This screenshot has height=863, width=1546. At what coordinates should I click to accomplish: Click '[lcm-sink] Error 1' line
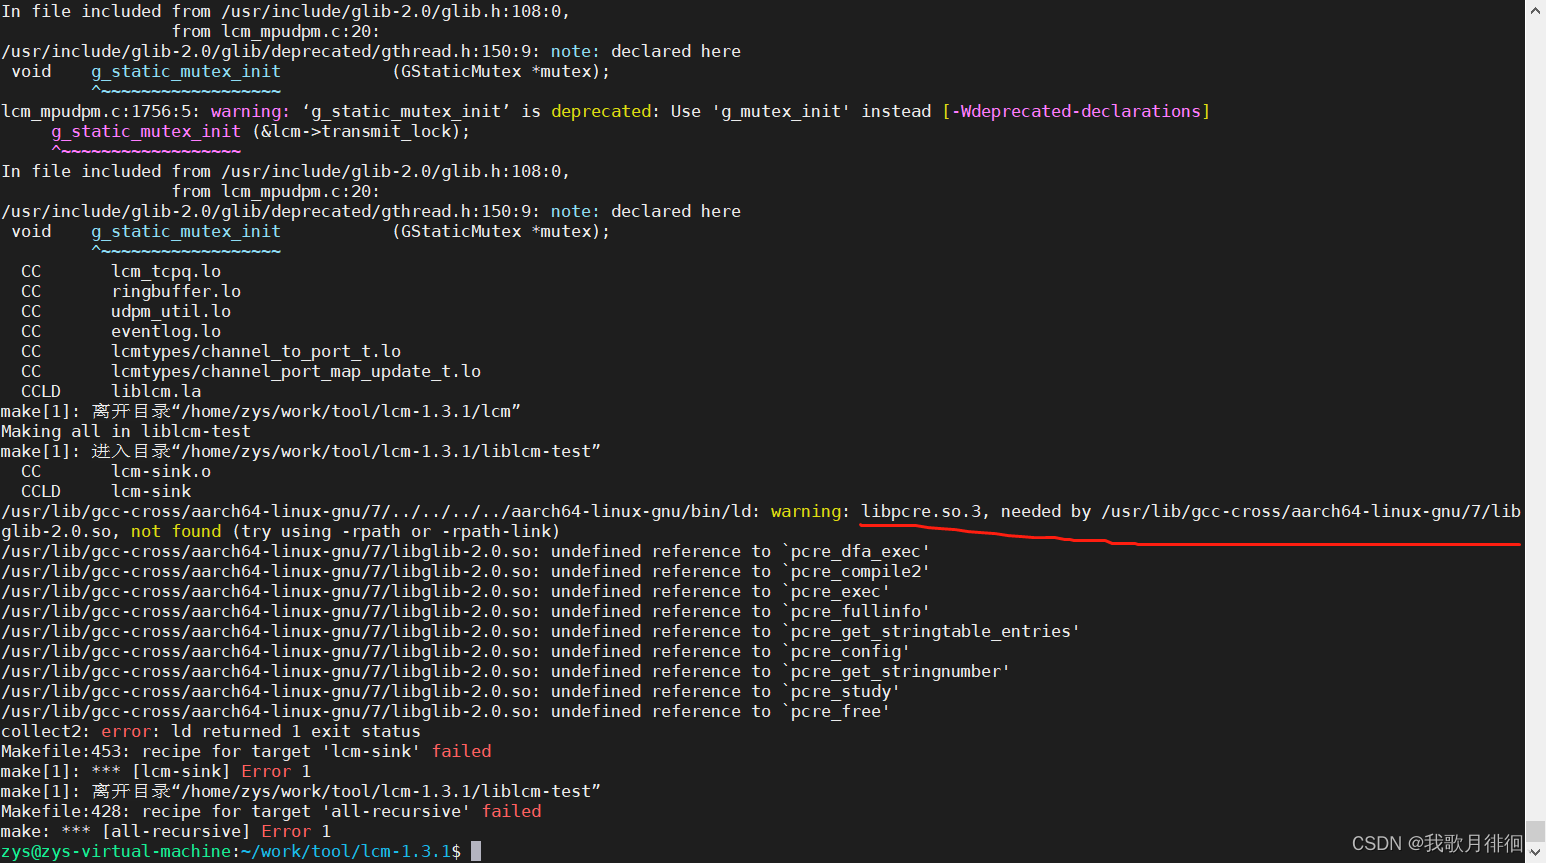156,771
